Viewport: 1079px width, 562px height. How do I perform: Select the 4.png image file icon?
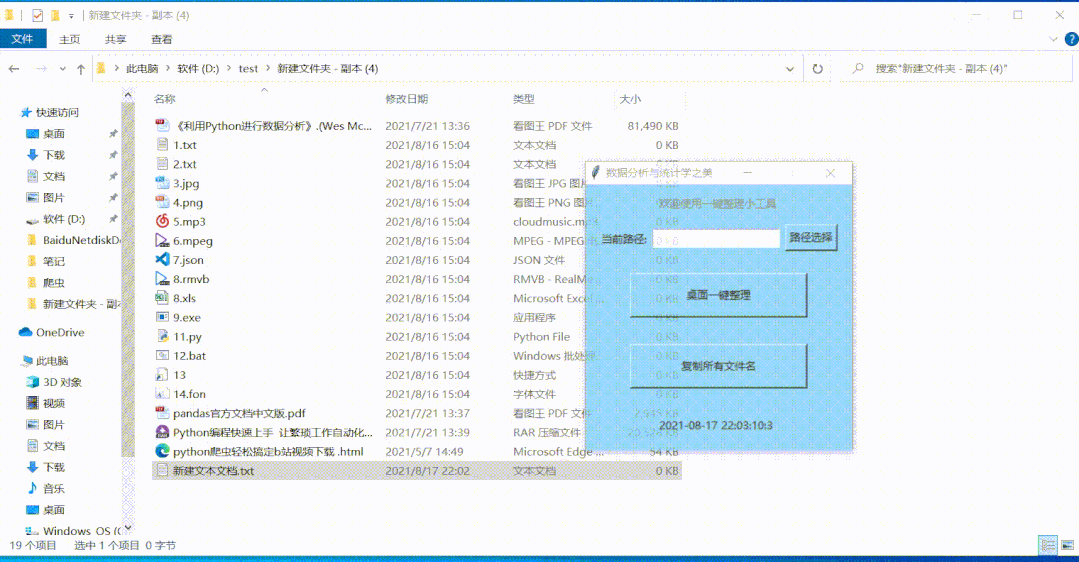pyautogui.click(x=162, y=203)
